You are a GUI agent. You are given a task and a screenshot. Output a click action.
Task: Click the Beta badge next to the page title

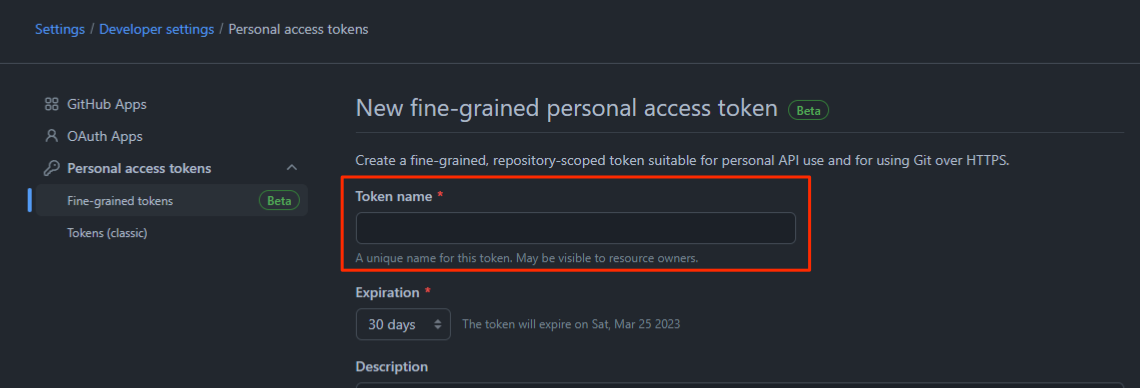point(808,110)
